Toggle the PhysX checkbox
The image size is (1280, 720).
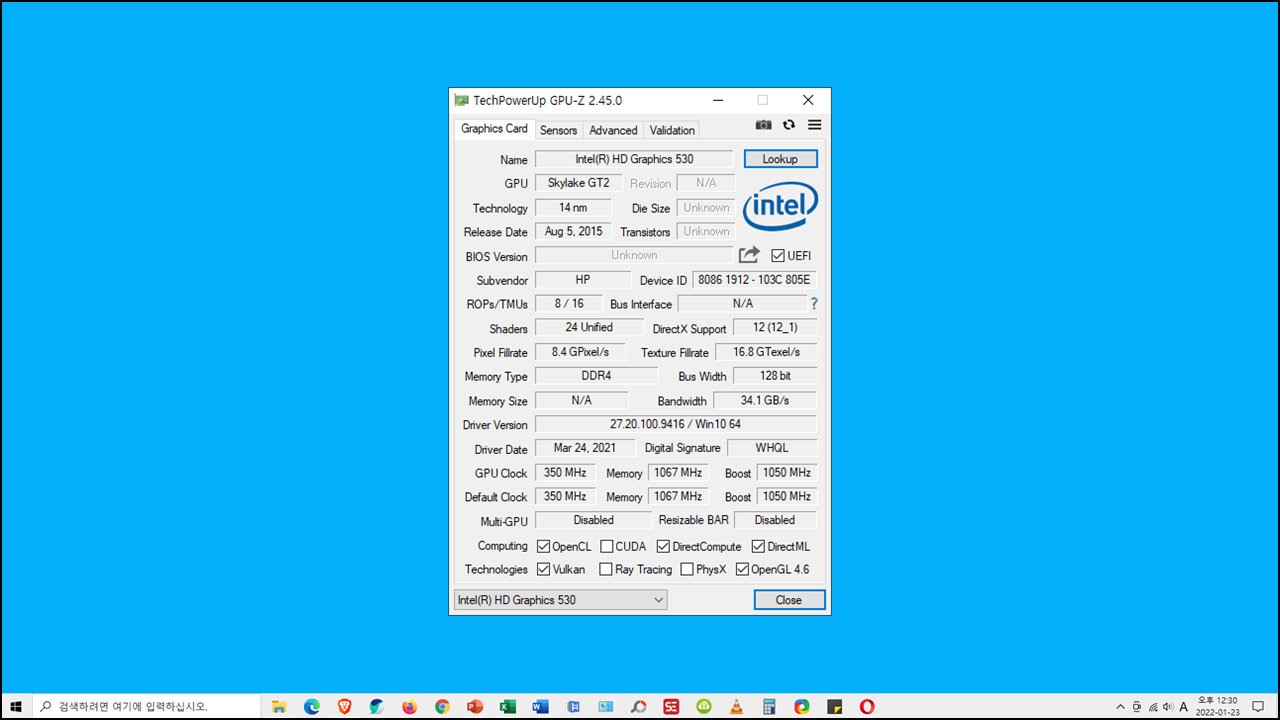tap(687, 569)
